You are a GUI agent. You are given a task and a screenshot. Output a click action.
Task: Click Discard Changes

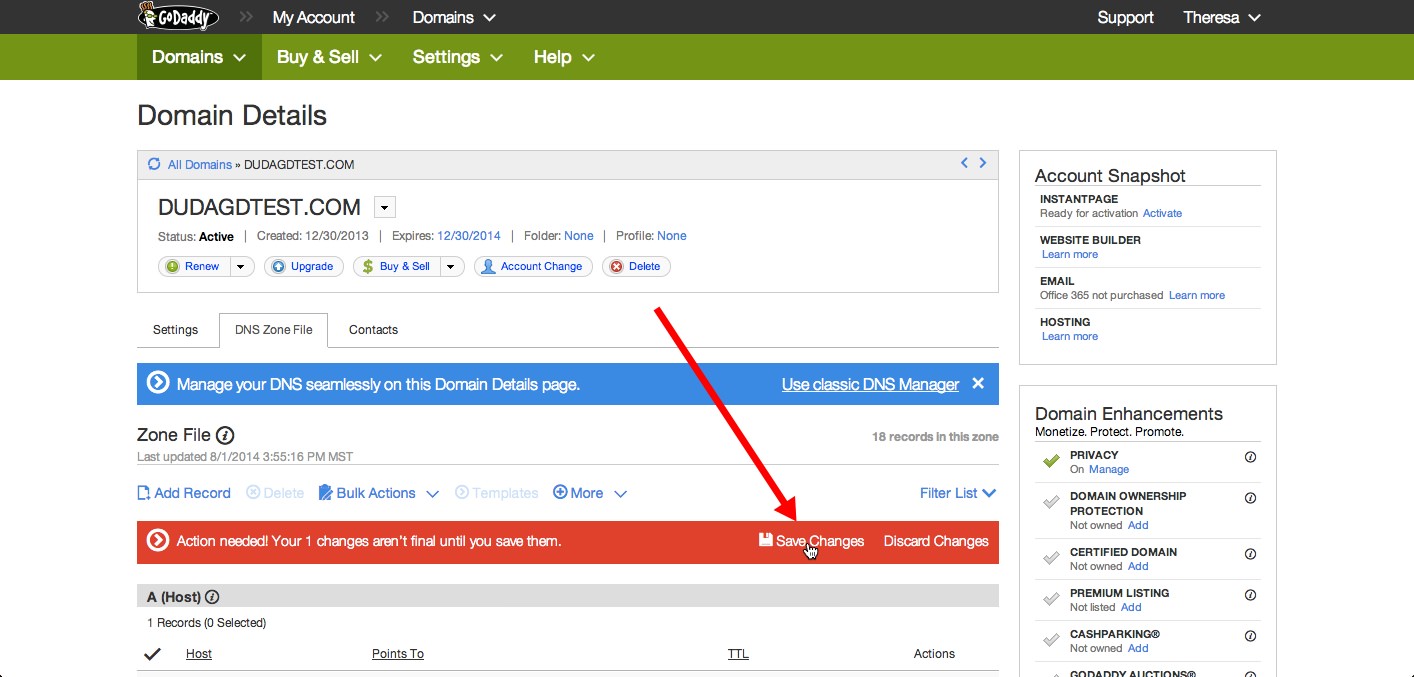[x=936, y=541]
